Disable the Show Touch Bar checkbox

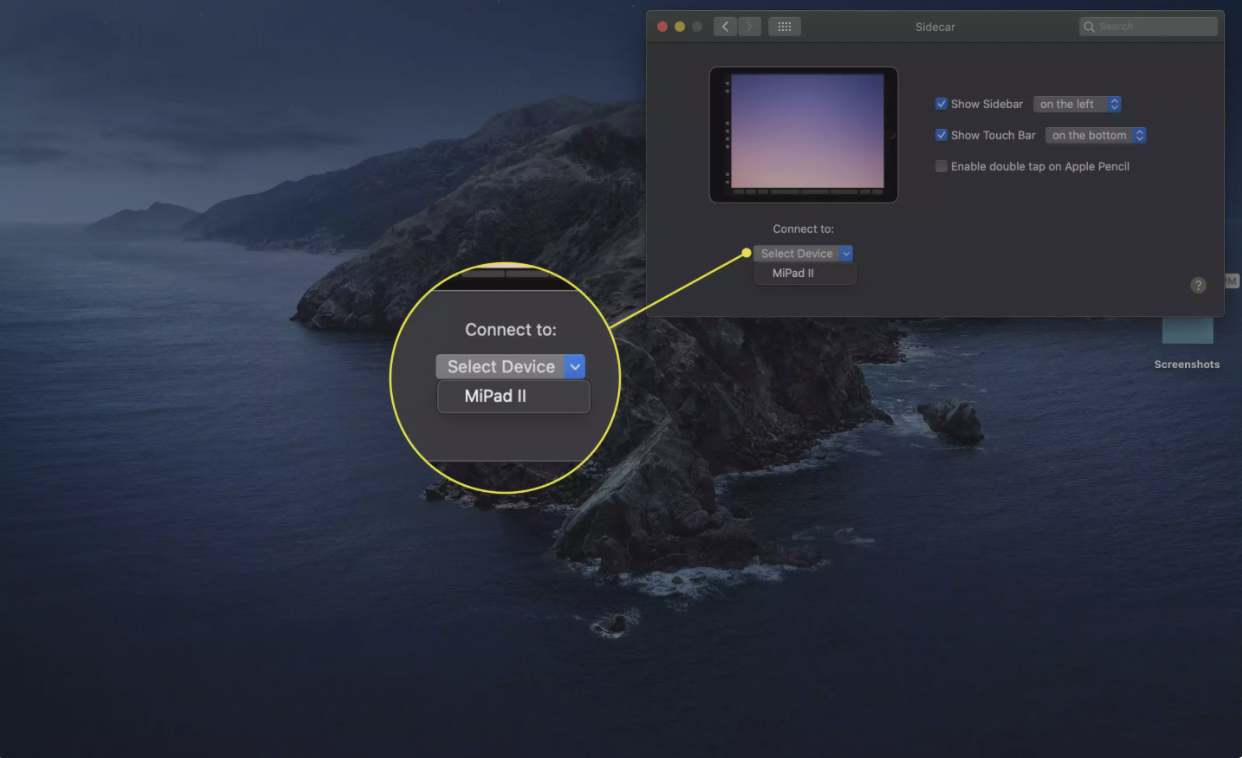tap(941, 135)
